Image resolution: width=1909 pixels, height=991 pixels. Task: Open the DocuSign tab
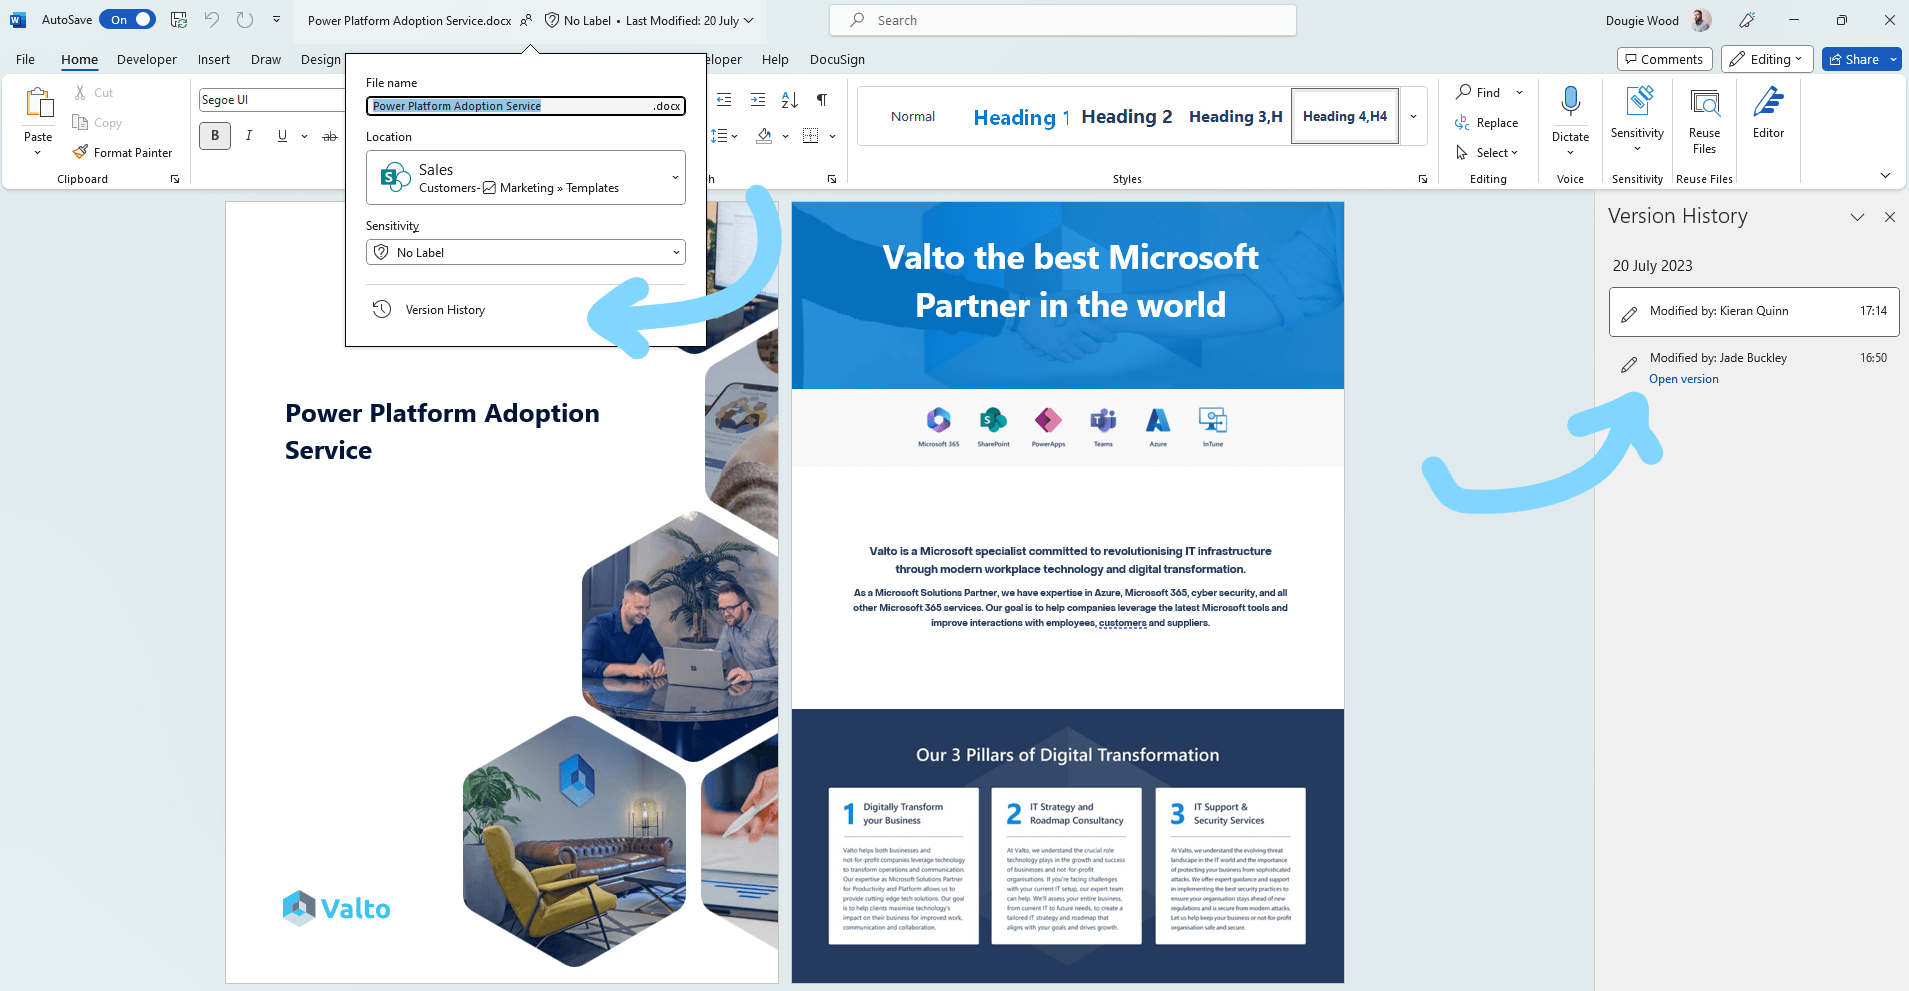pyautogui.click(x=837, y=59)
